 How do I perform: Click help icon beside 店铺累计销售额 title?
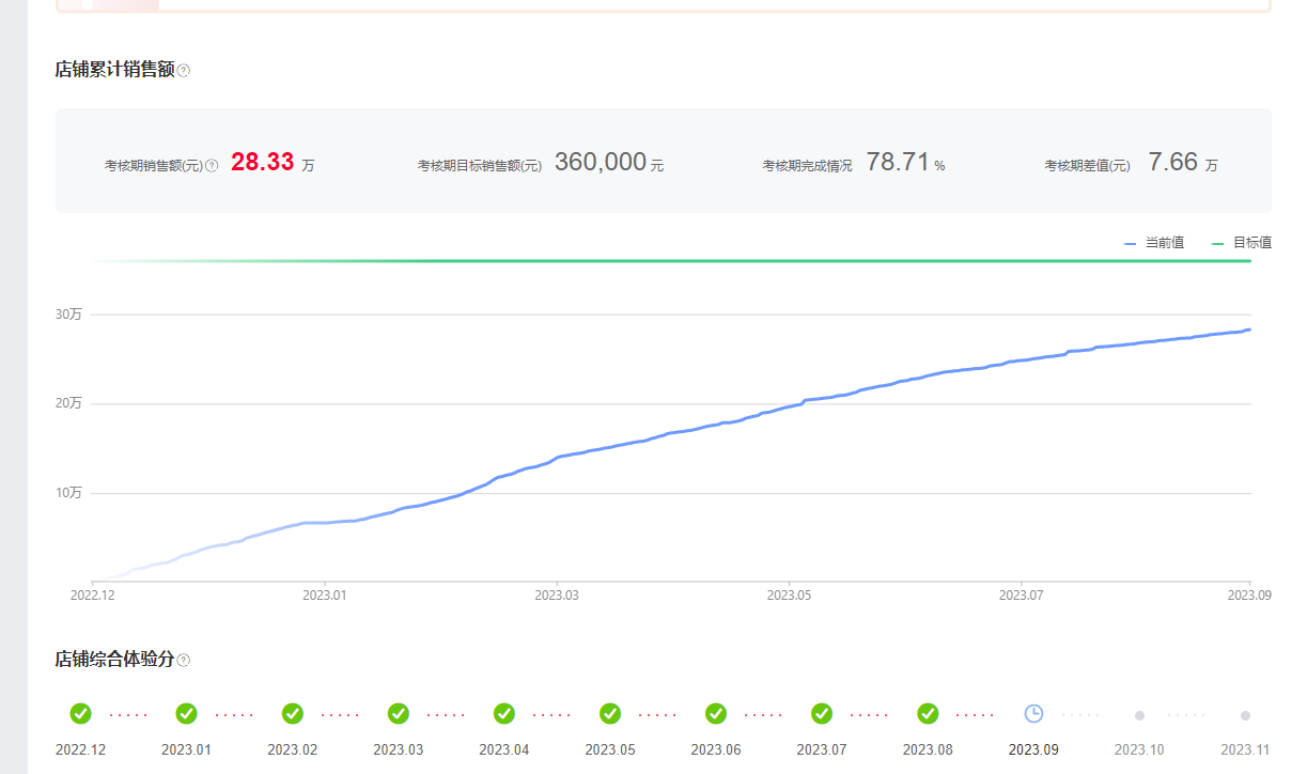[184, 71]
